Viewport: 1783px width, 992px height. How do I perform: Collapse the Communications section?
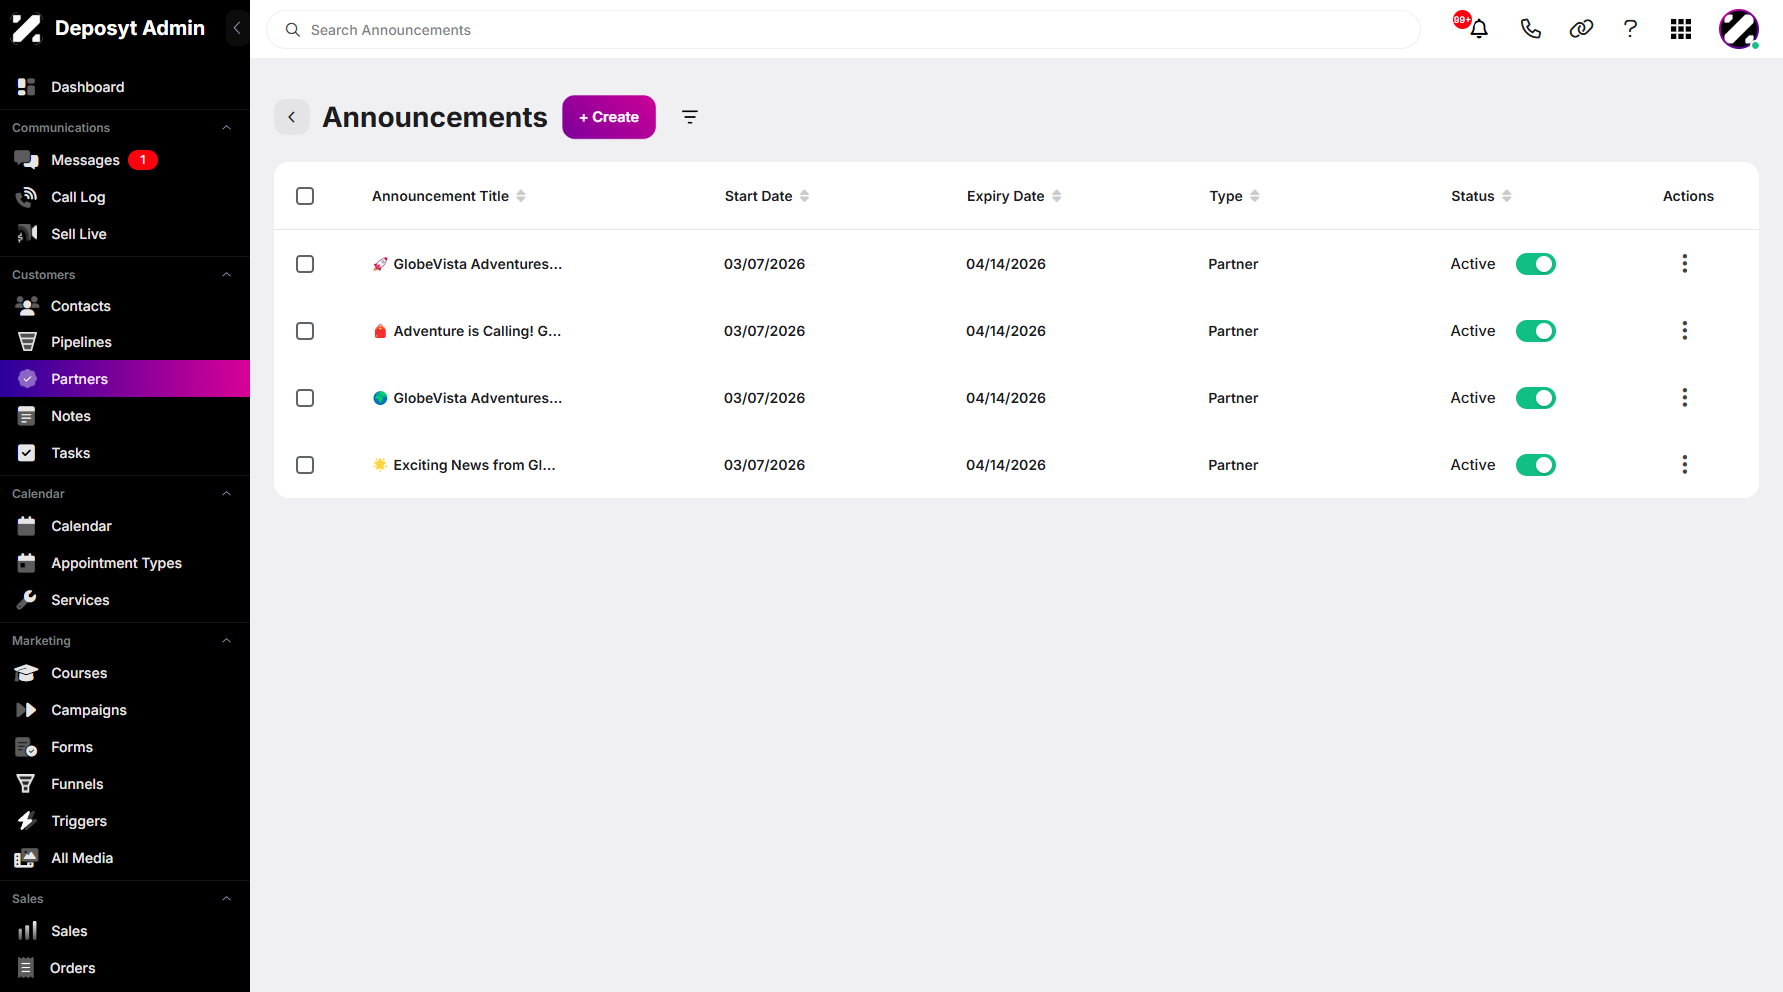226,128
